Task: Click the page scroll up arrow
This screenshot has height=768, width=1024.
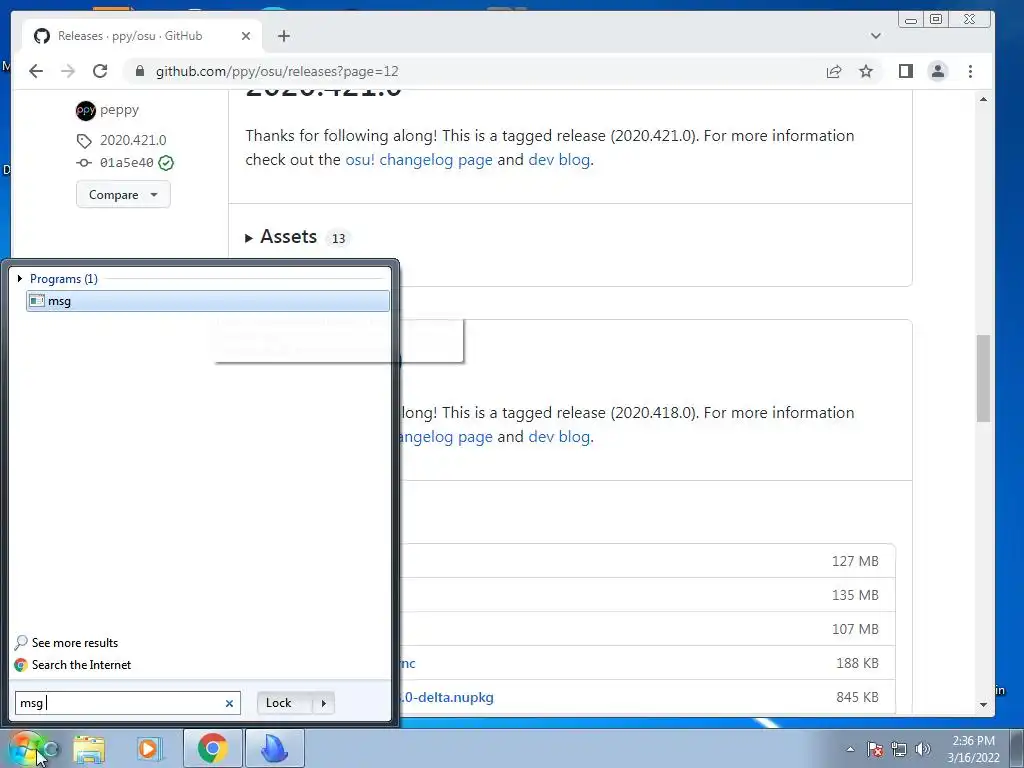Action: tap(984, 99)
